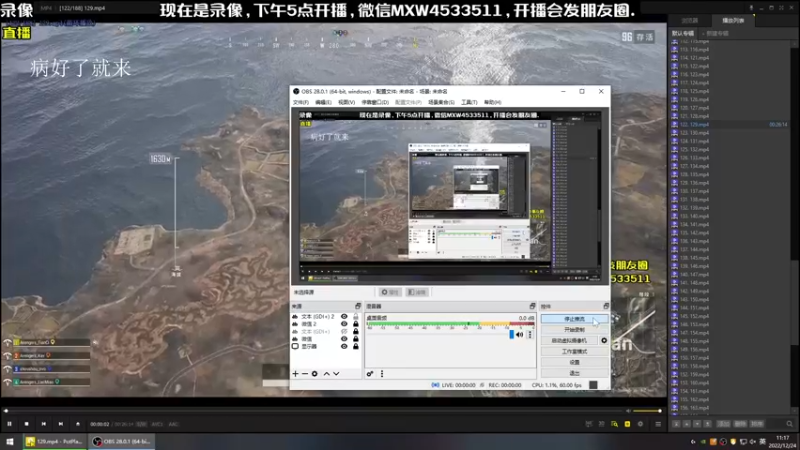
Task: Switch to PotPlayer taskbar item
Action: click(x=55, y=442)
